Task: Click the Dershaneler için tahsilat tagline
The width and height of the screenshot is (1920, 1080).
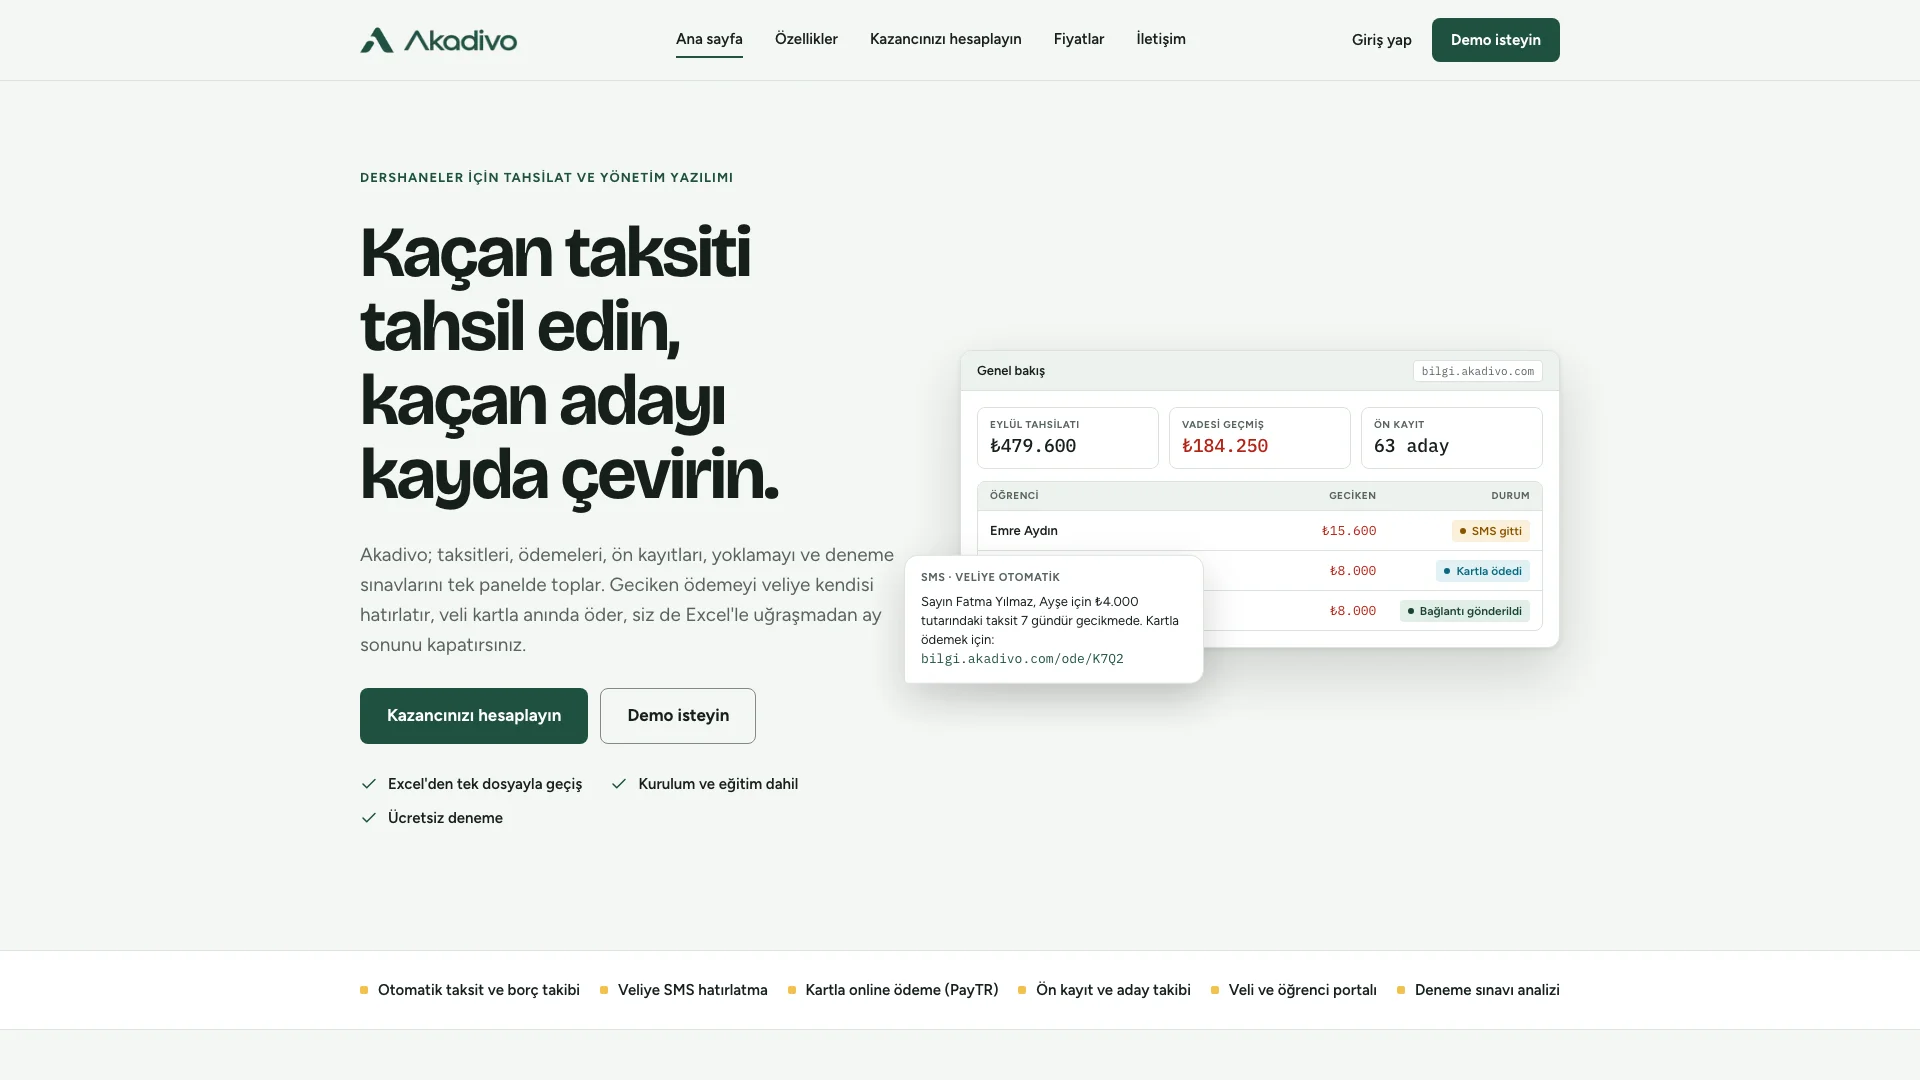Action: click(546, 178)
